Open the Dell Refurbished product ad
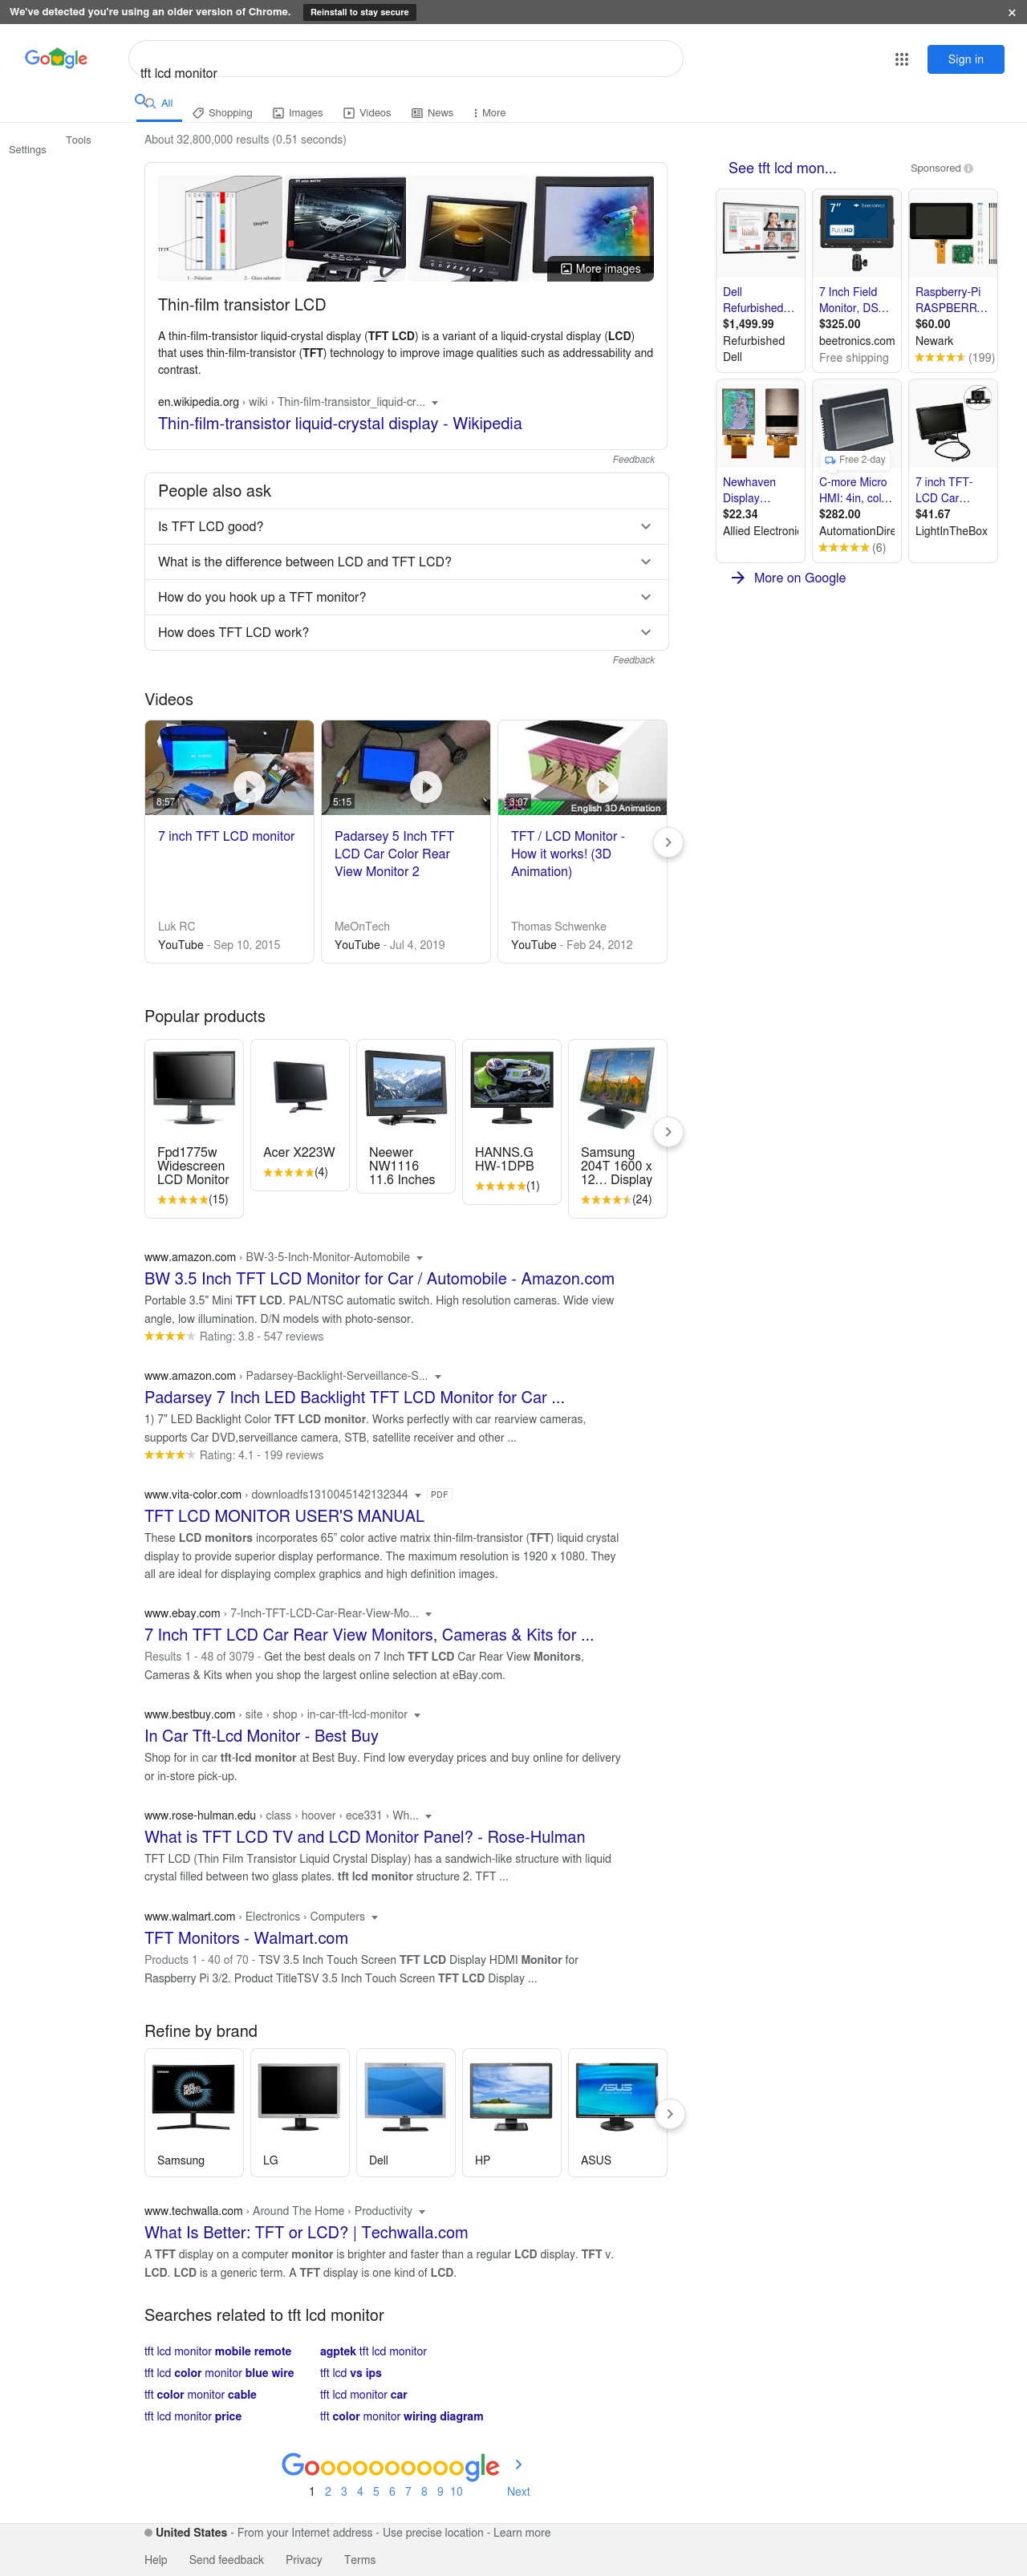This screenshot has width=1027, height=2576. point(760,281)
